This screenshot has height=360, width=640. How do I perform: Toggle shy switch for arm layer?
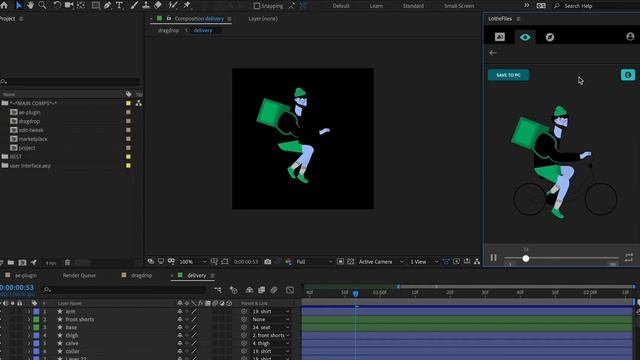coord(180,311)
